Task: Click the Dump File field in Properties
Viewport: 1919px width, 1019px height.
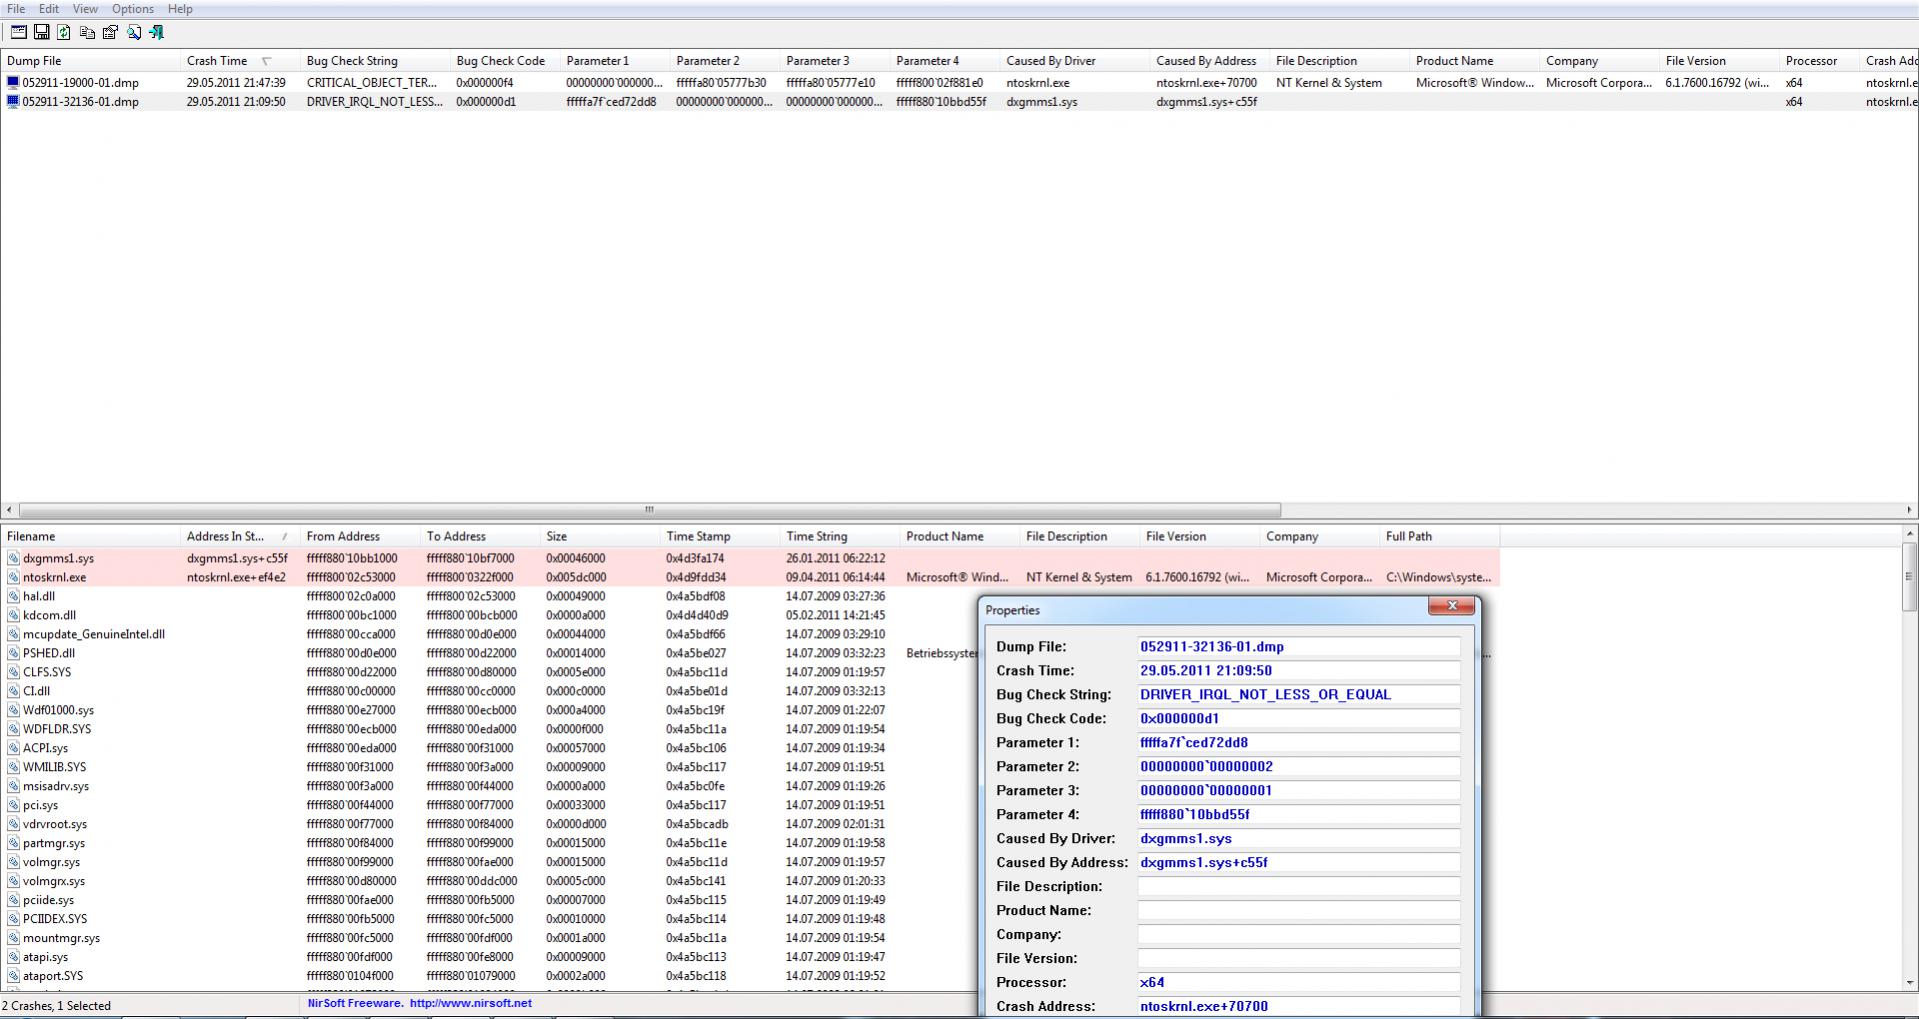Action: tap(1298, 647)
